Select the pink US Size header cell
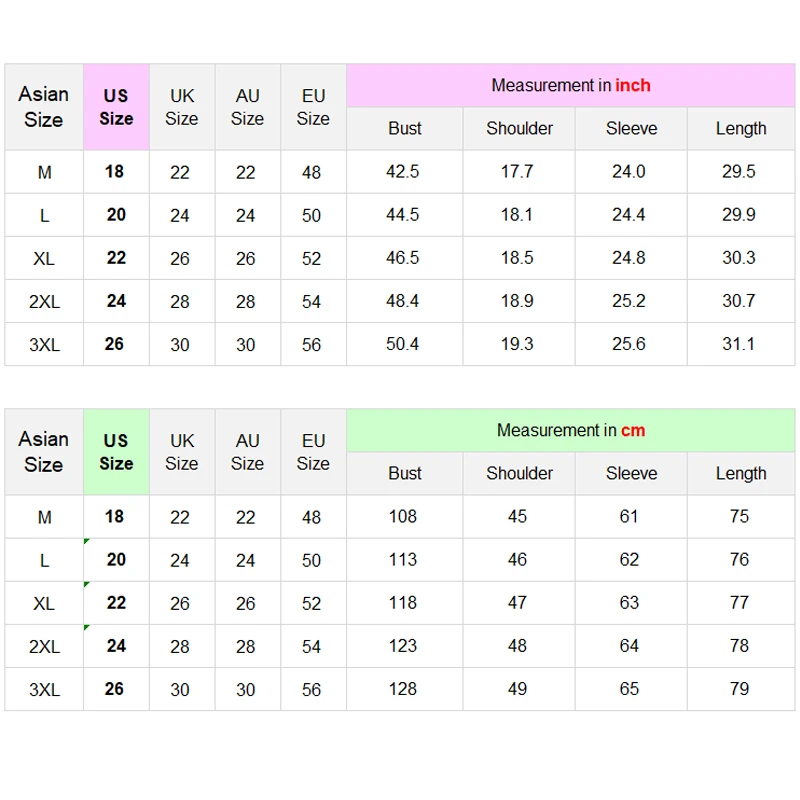 pos(116,107)
